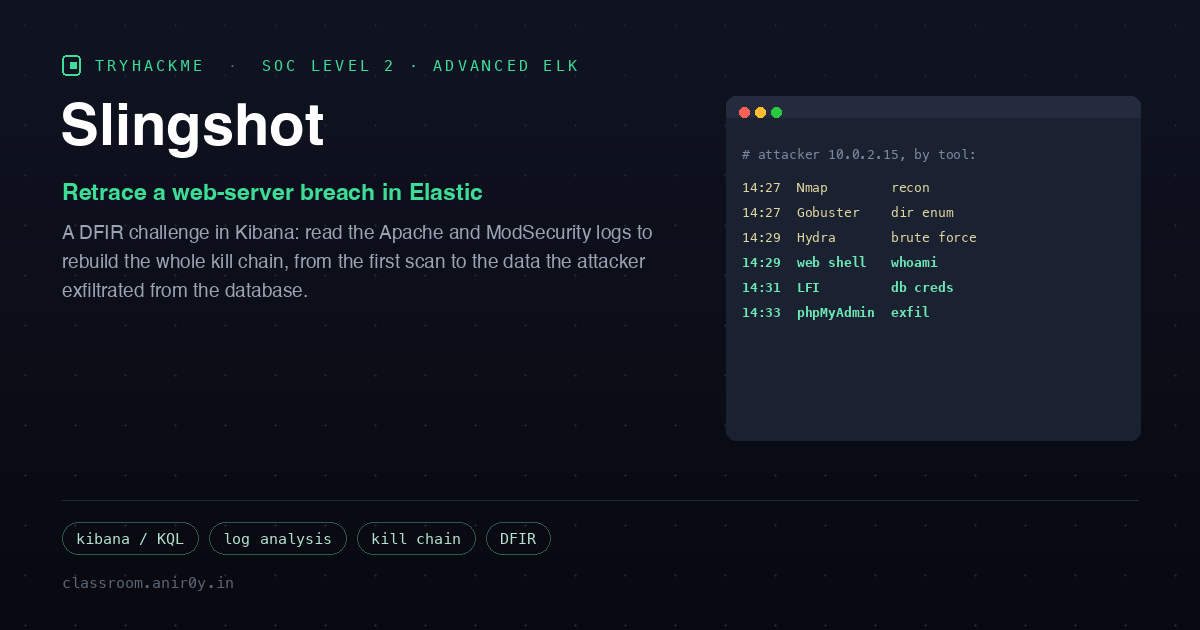1200x630 pixels.
Task: Click the '# attacker 10.0.2.15, by tool:' comment
Action: 859,155
